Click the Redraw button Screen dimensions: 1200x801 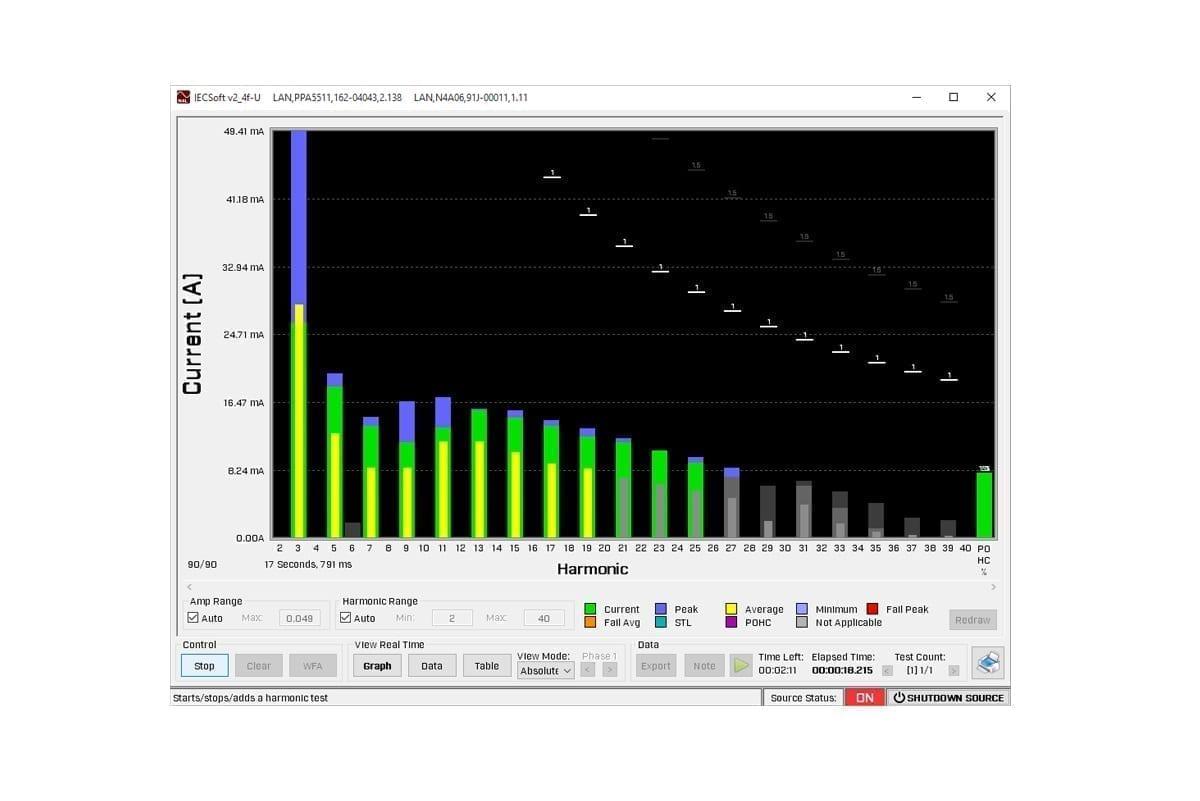(x=971, y=618)
